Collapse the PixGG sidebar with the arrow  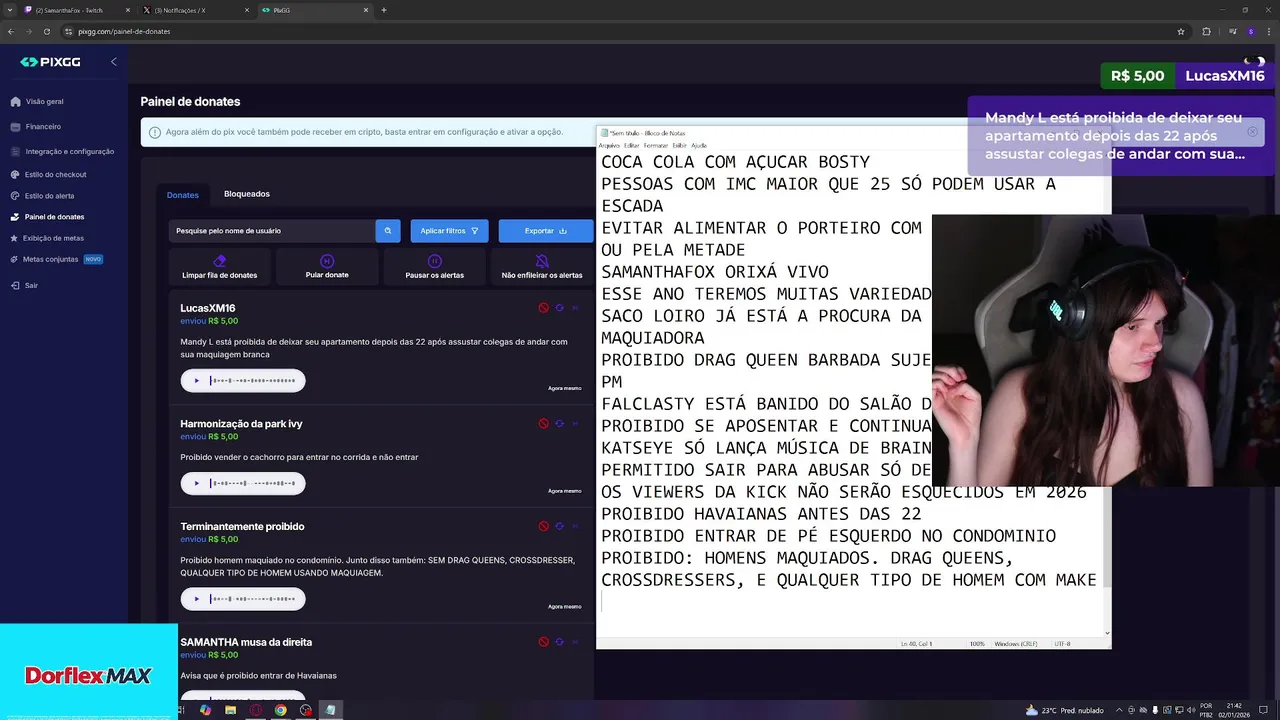113,62
